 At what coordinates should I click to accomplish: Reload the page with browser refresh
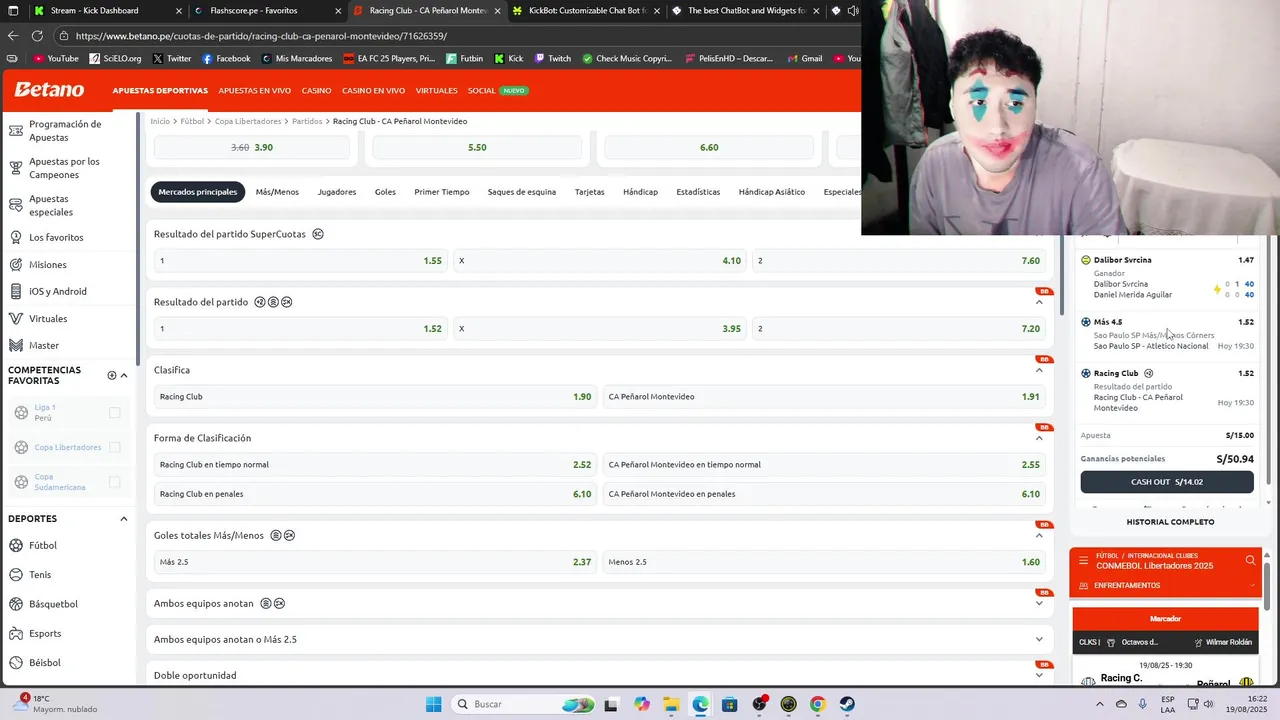pyautogui.click(x=37, y=36)
